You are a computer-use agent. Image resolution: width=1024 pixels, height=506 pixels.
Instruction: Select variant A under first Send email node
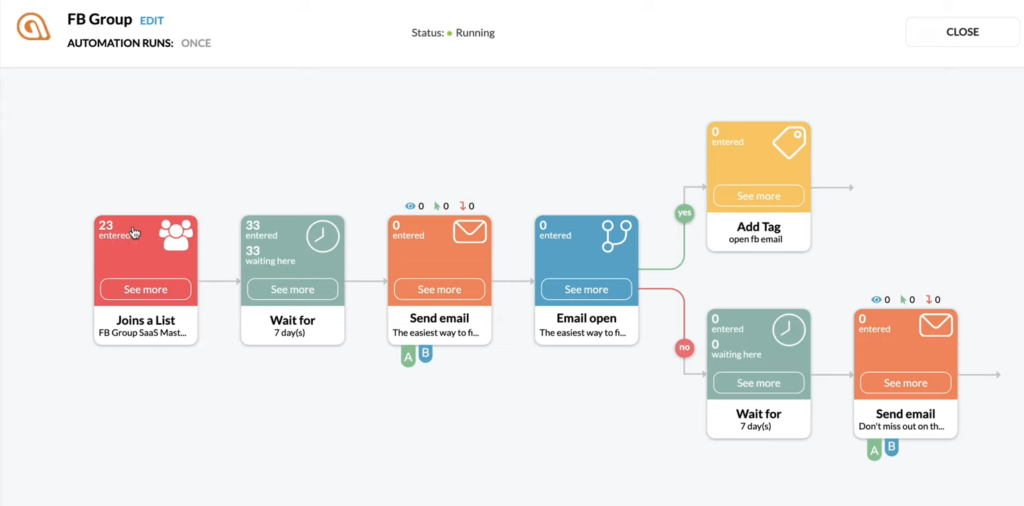point(408,356)
